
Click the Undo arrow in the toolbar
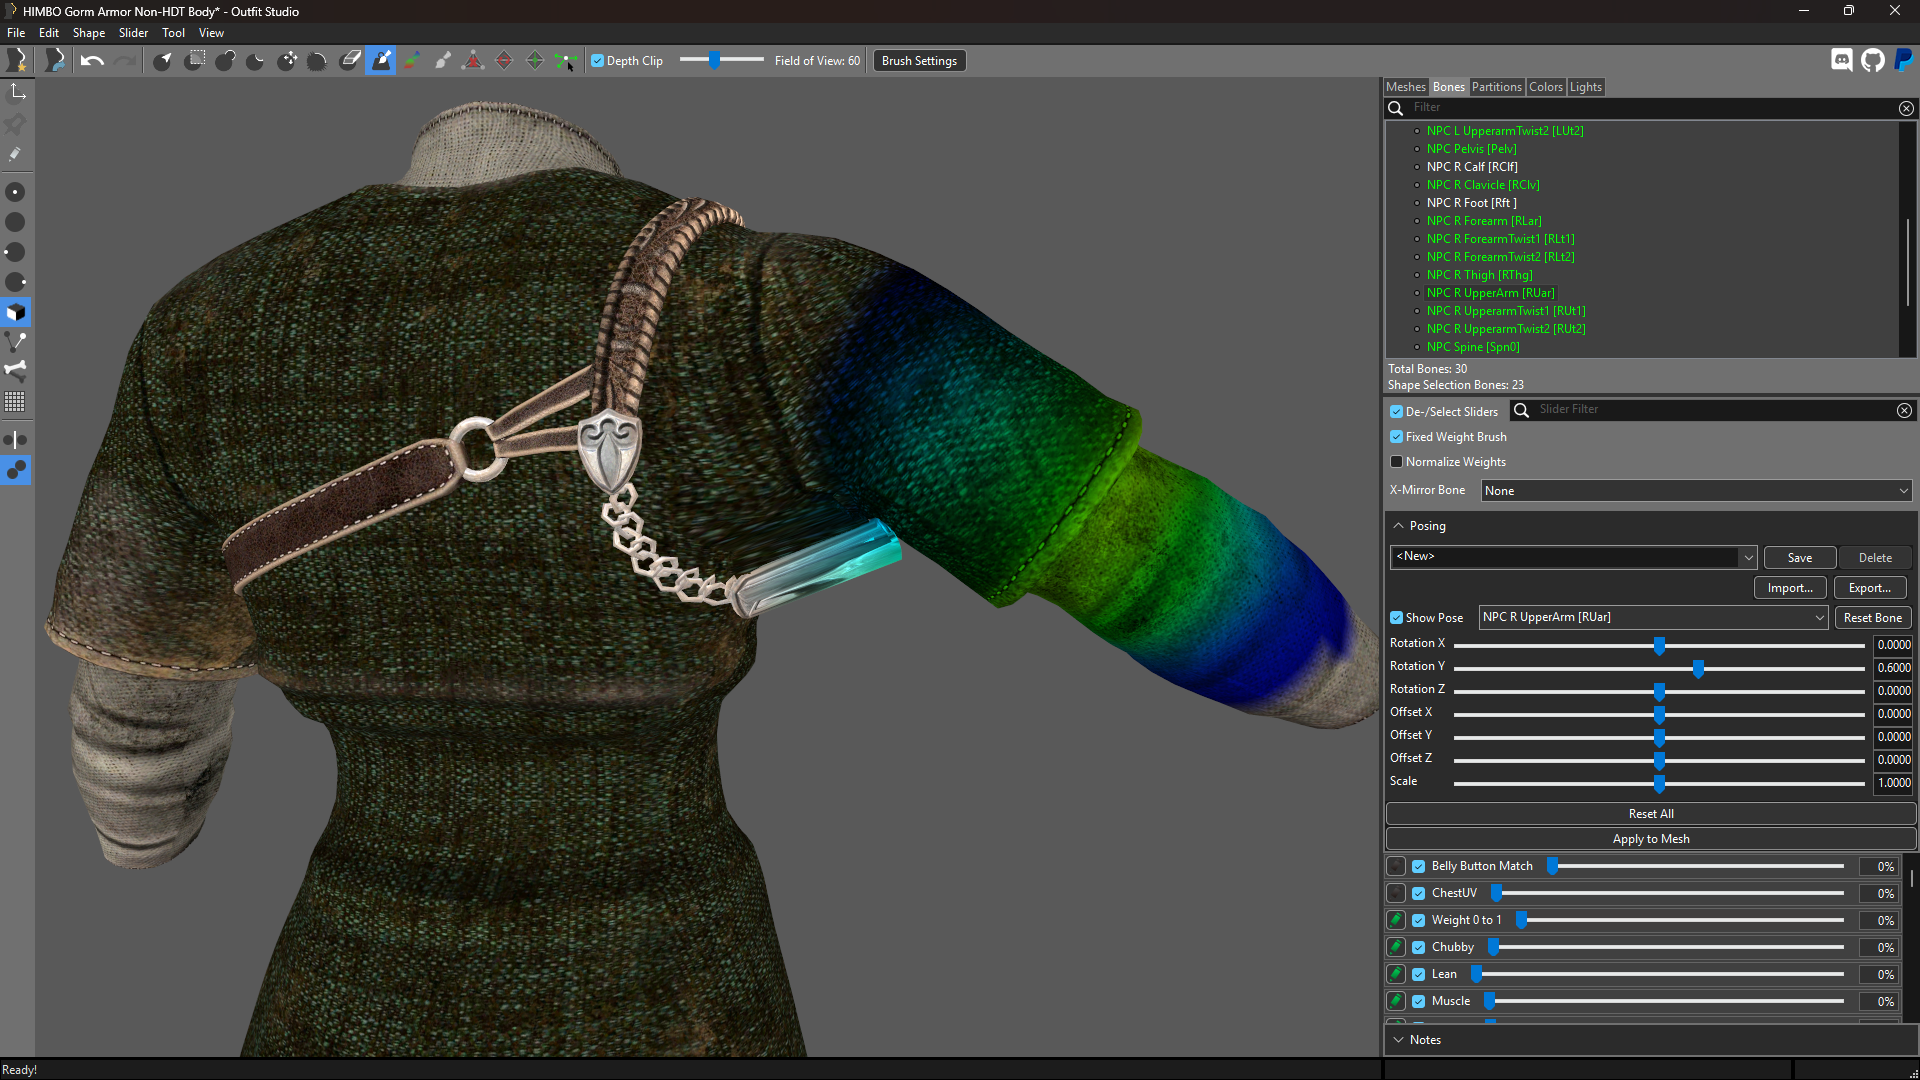[x=92, y=61]
